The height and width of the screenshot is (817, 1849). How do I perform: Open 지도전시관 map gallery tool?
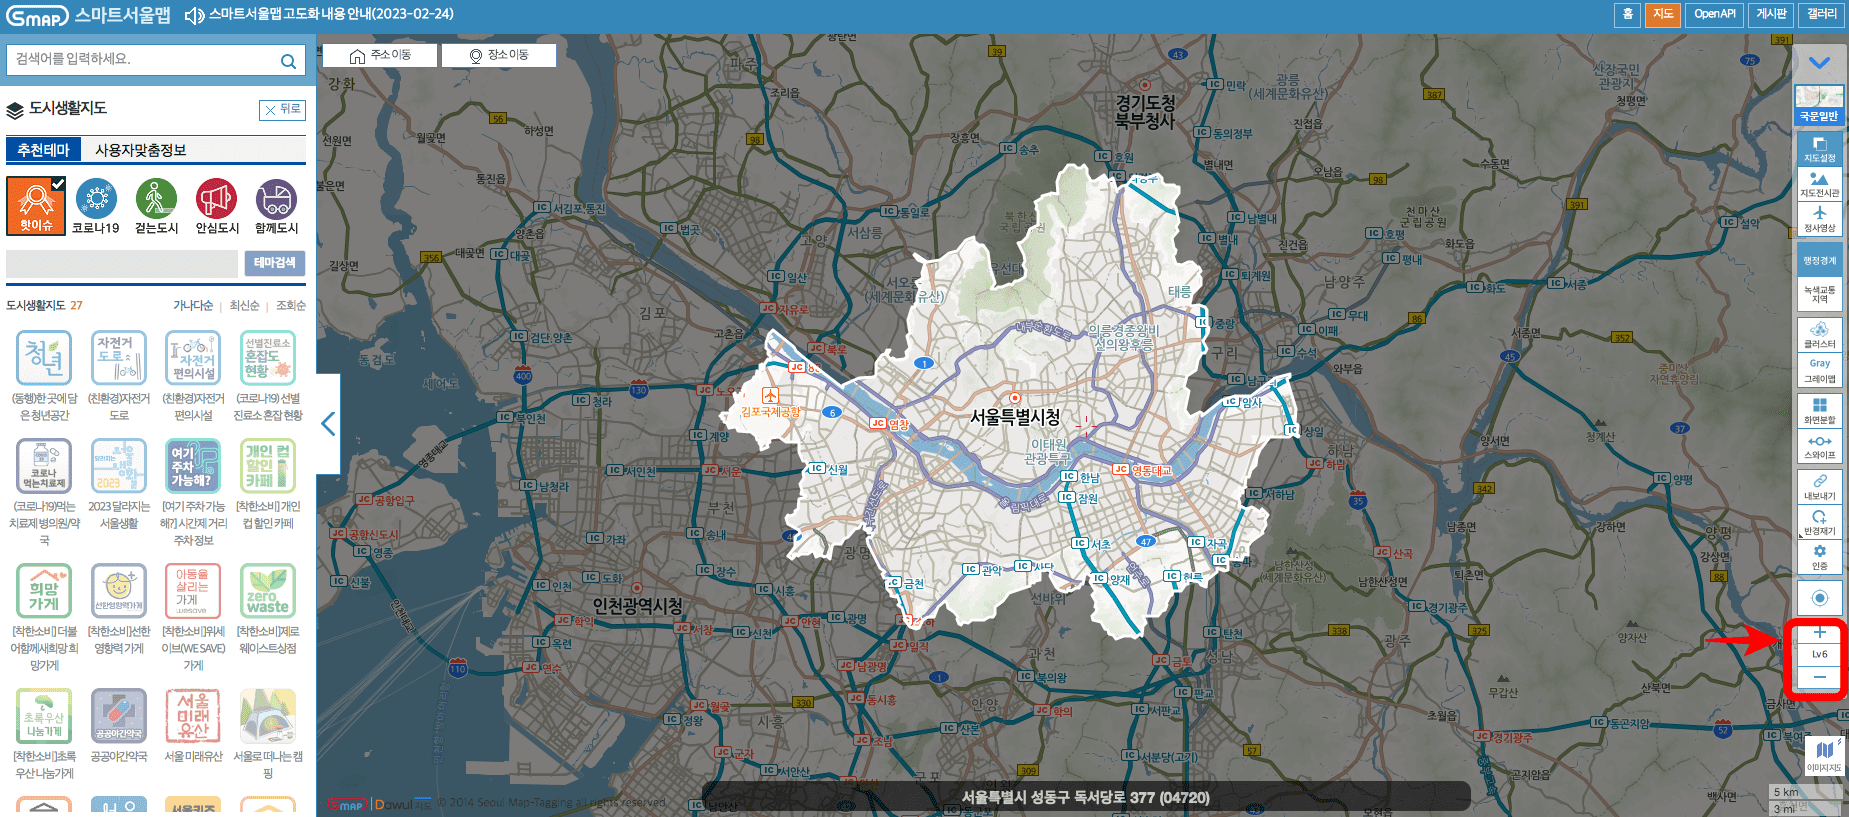(x=1819, y=184)
